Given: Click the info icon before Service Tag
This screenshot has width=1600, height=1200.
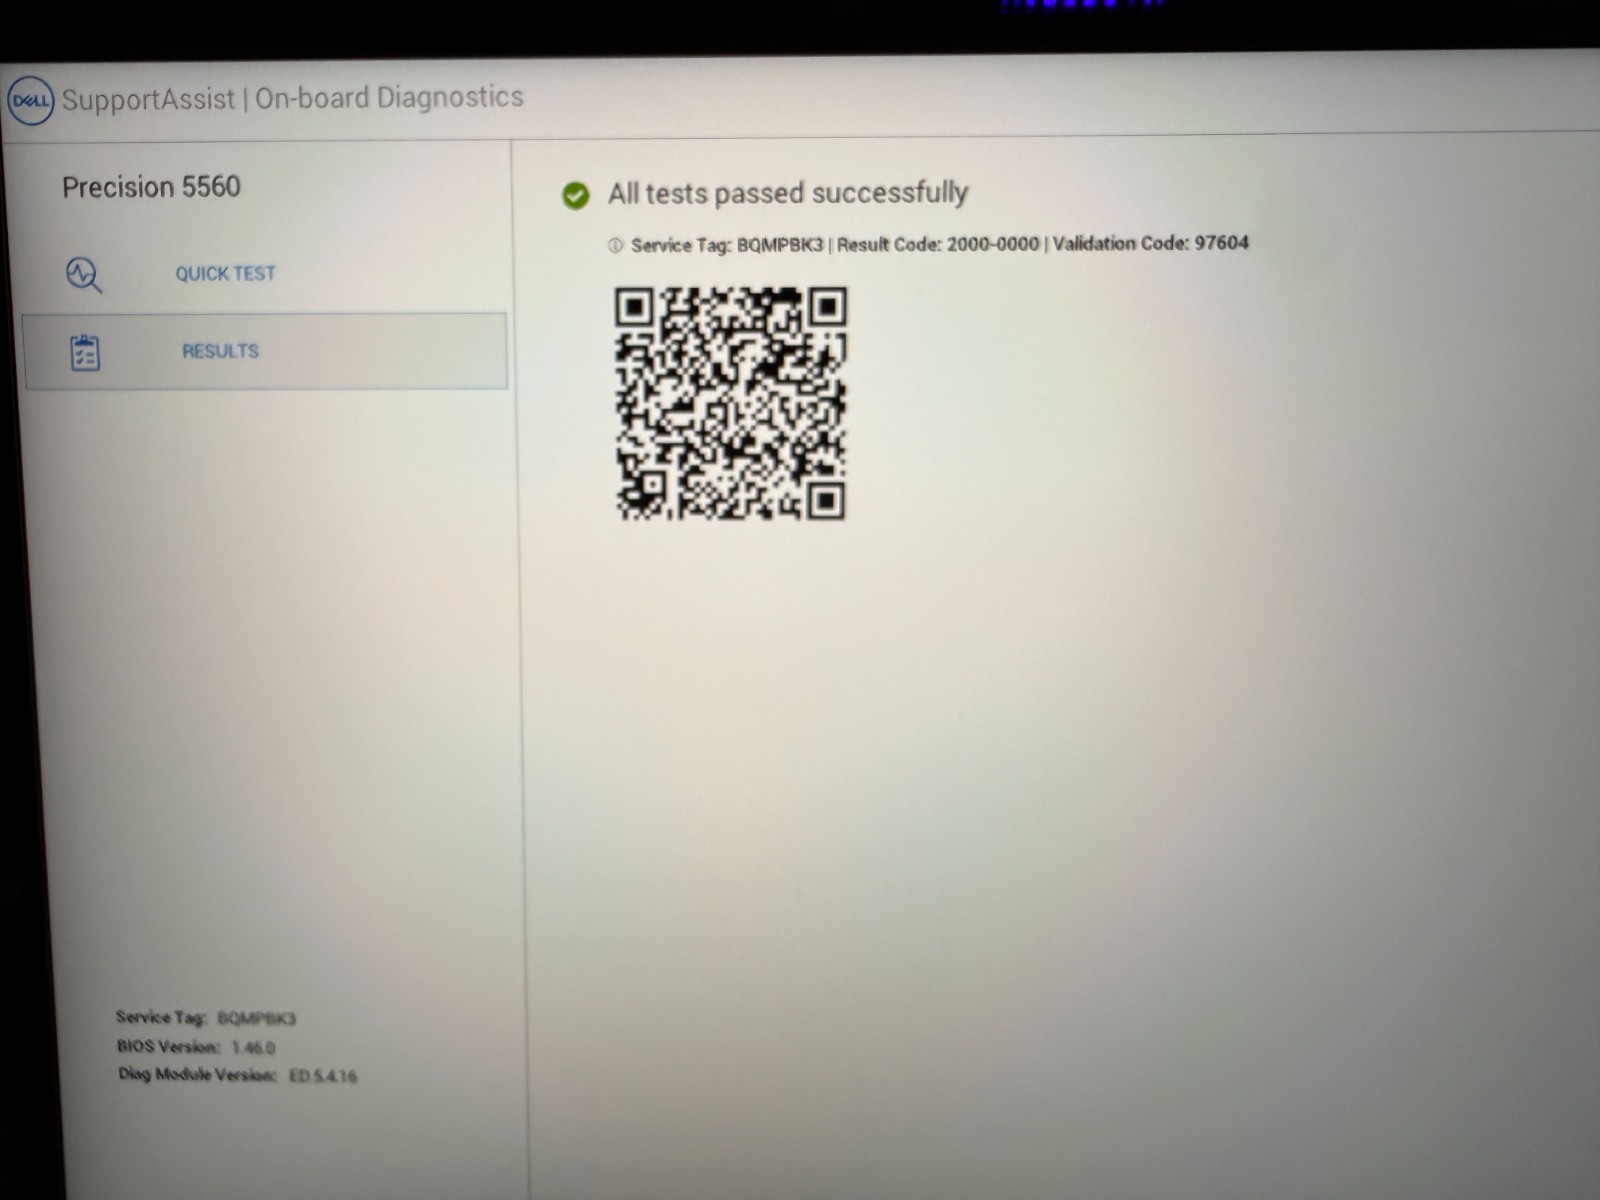Looking at the screenshot, I should 615,246.
